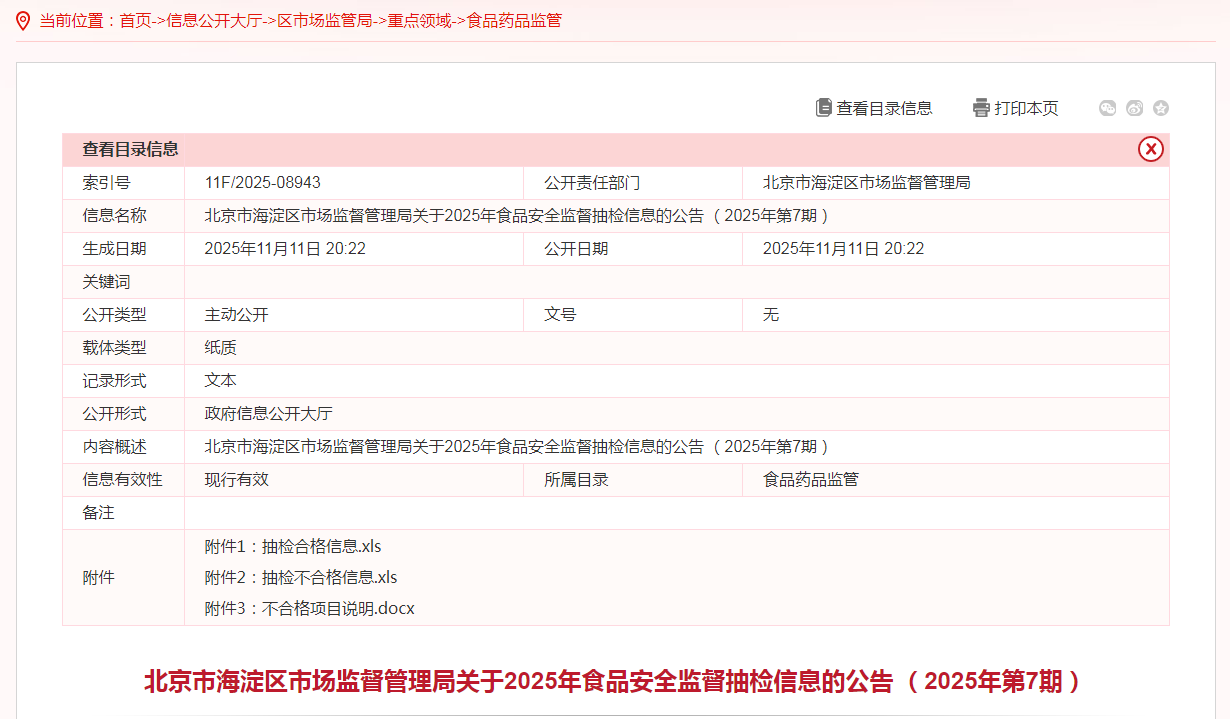
Task: Click the location pin icon near 当前位置
Action: pos(22,19)
